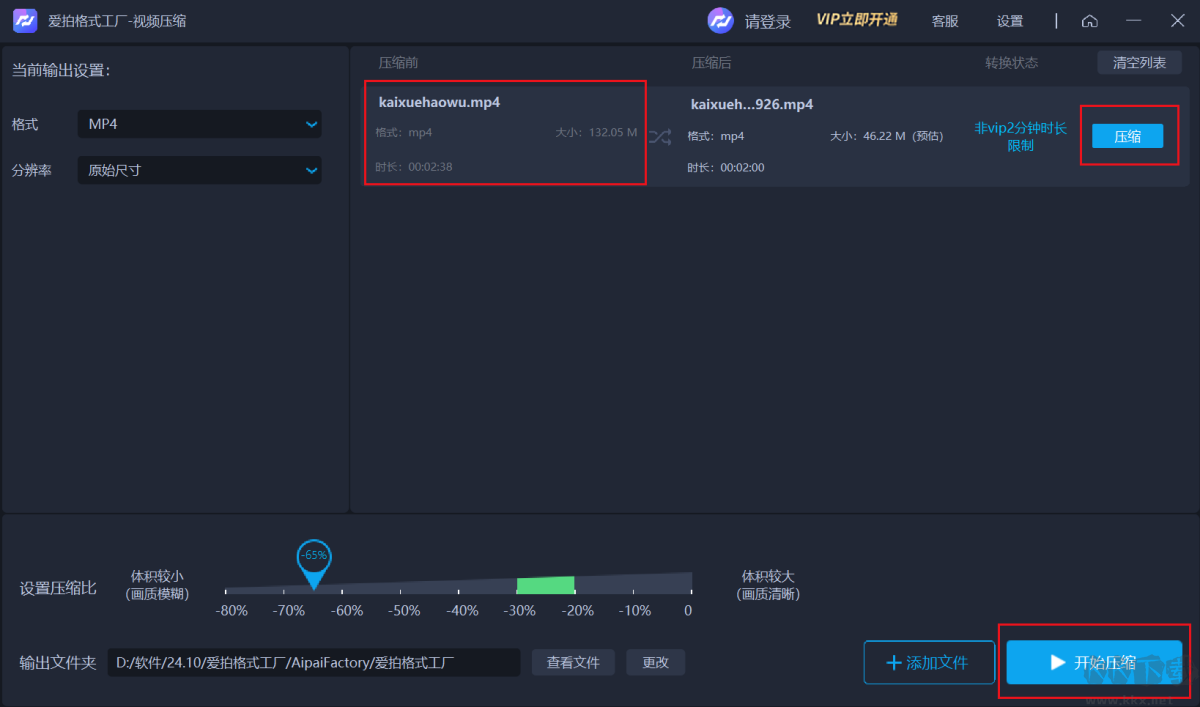Click the AiPai logo in the title bar
This screenshot has width=1200, height=707.
click(x=24, y=20)
